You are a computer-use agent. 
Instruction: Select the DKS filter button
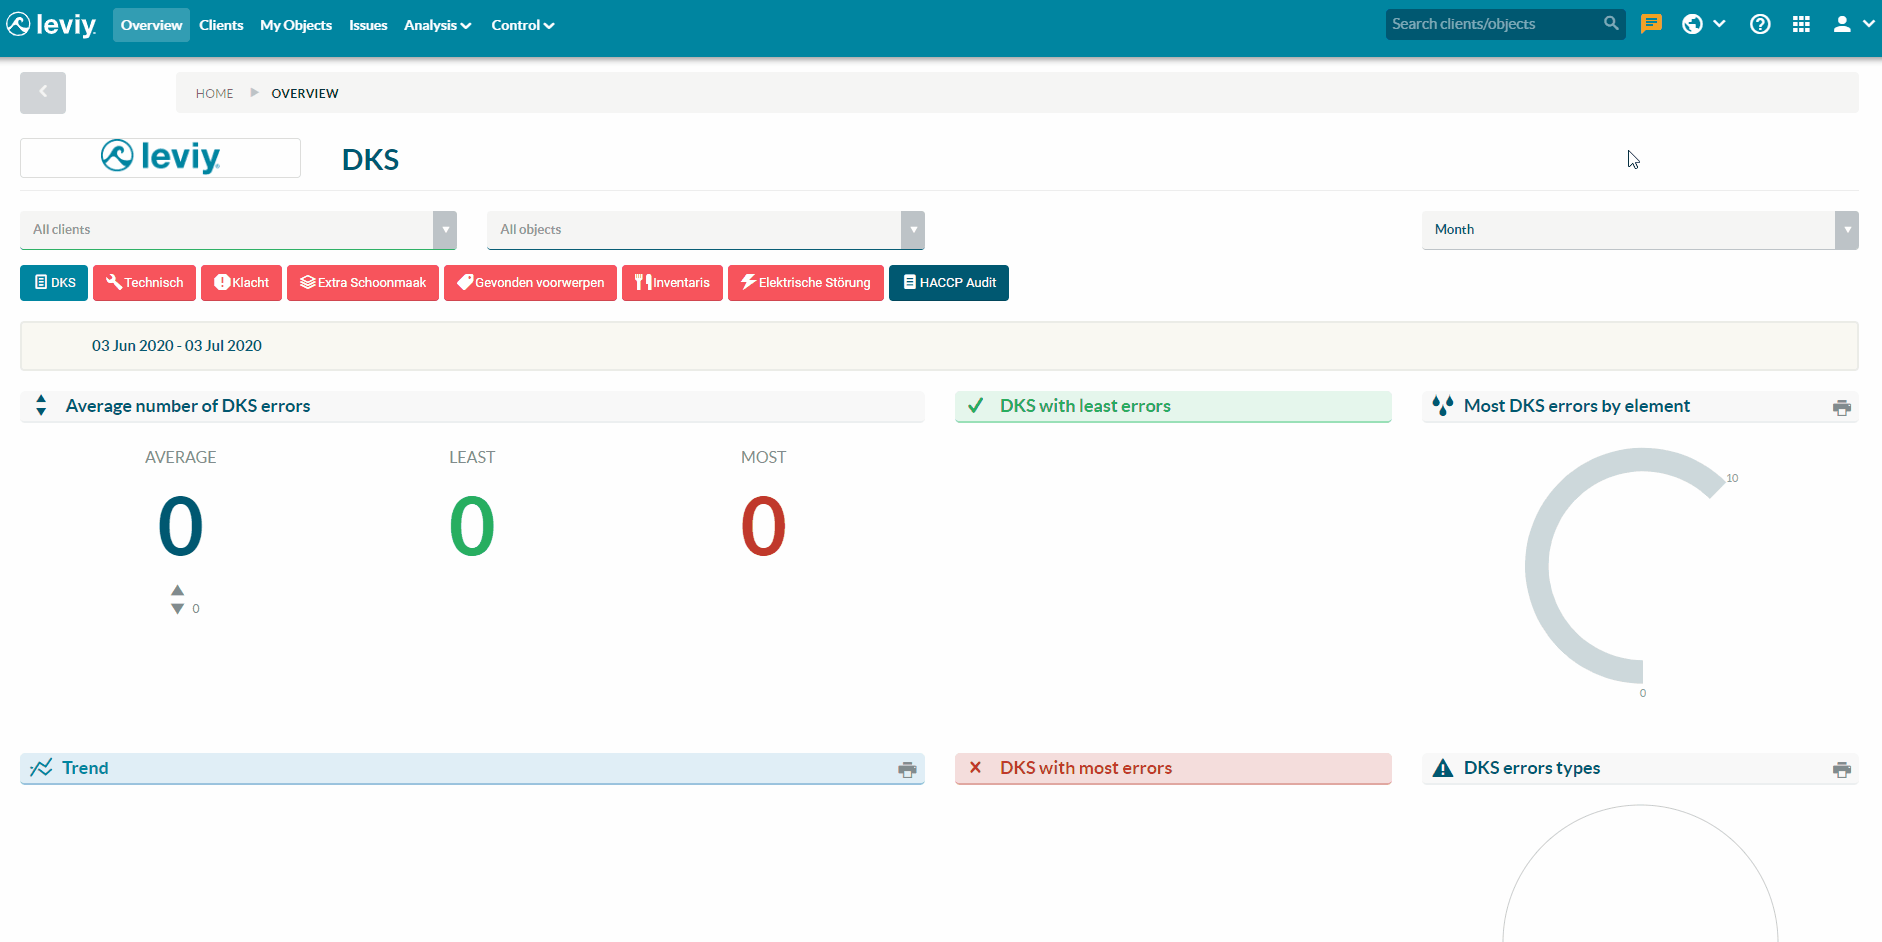53,283
